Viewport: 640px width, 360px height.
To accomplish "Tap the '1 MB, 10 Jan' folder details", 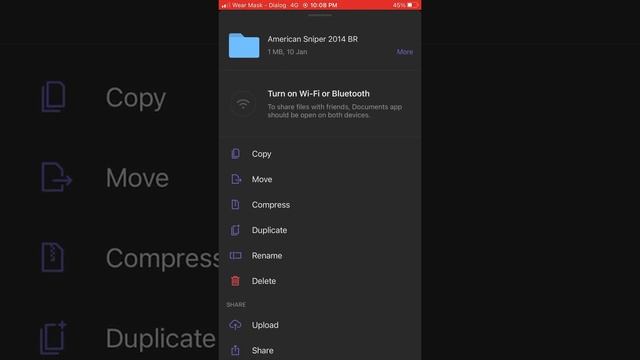I will pyautogui.click(x=287, y=52).
